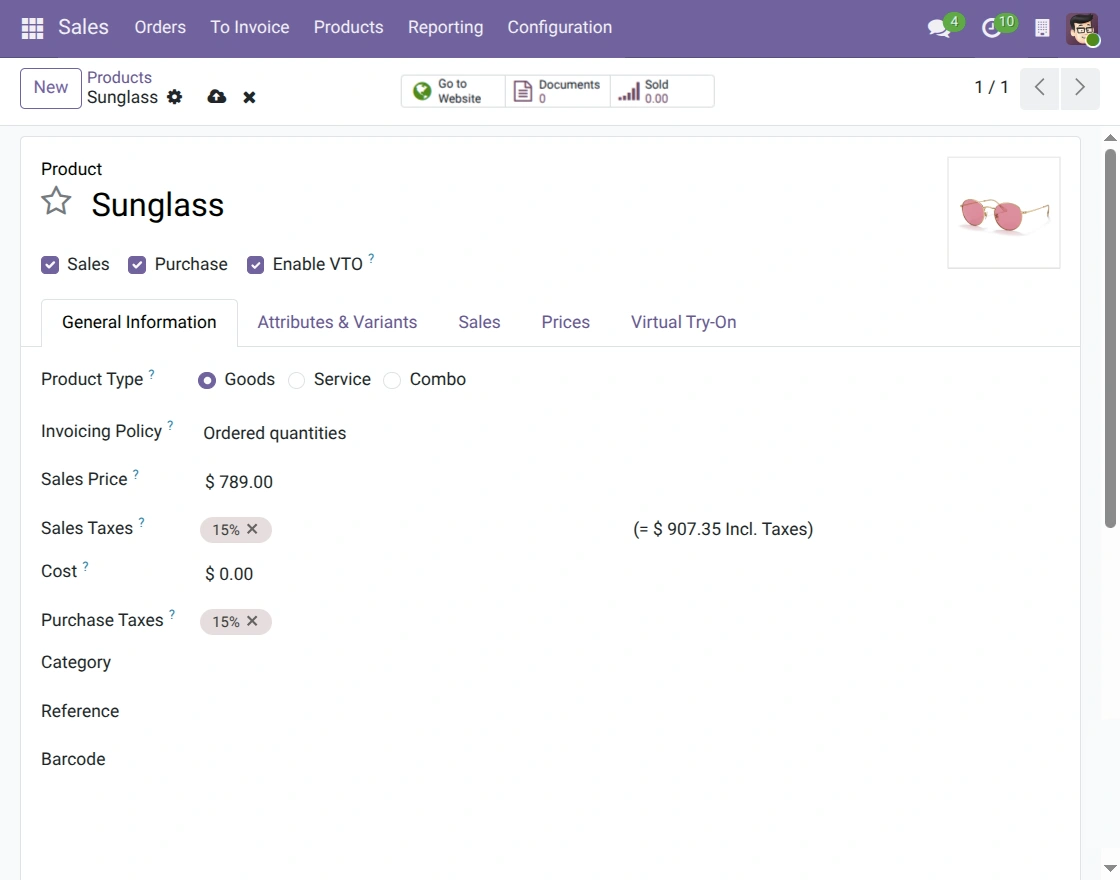1120x880 pixels.
Task: Open the Reporting menu
Action: [x=446, y=27]
